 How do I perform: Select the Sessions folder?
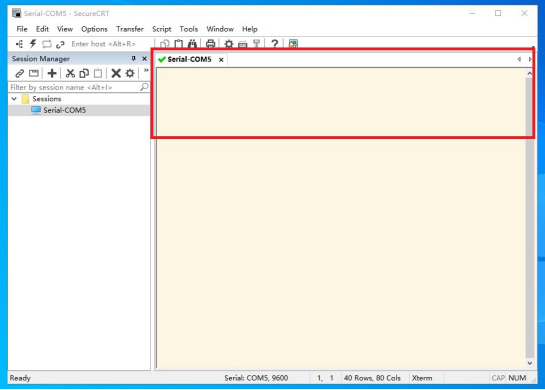click(x=47, y=99)
